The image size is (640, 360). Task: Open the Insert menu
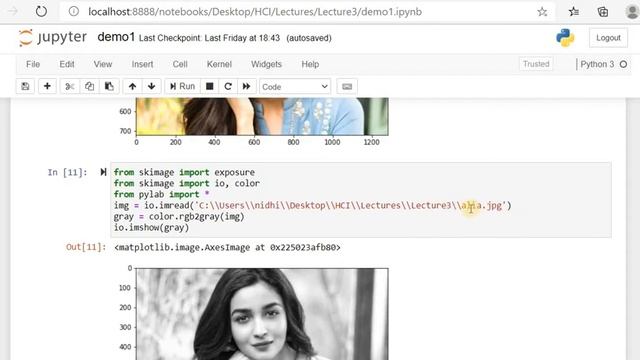[x=142, y=64]
